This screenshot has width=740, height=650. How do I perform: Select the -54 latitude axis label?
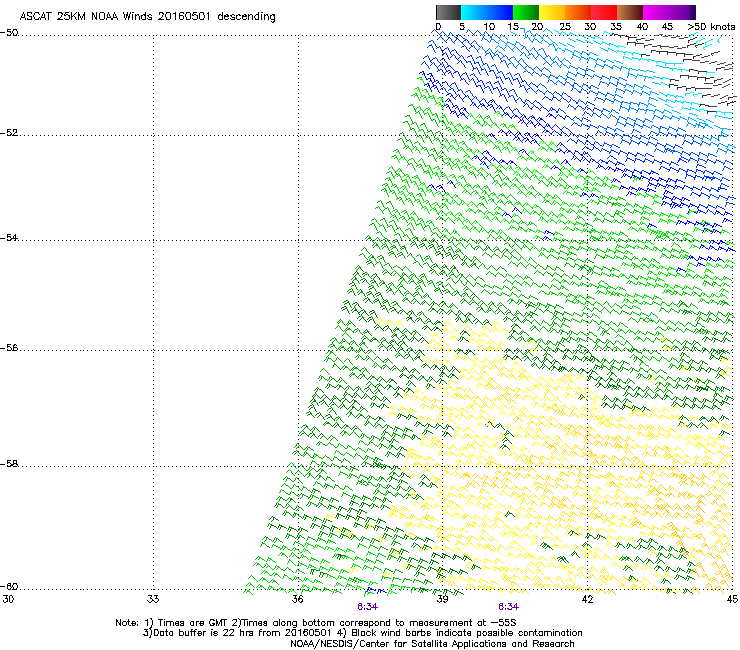(9, 237)
